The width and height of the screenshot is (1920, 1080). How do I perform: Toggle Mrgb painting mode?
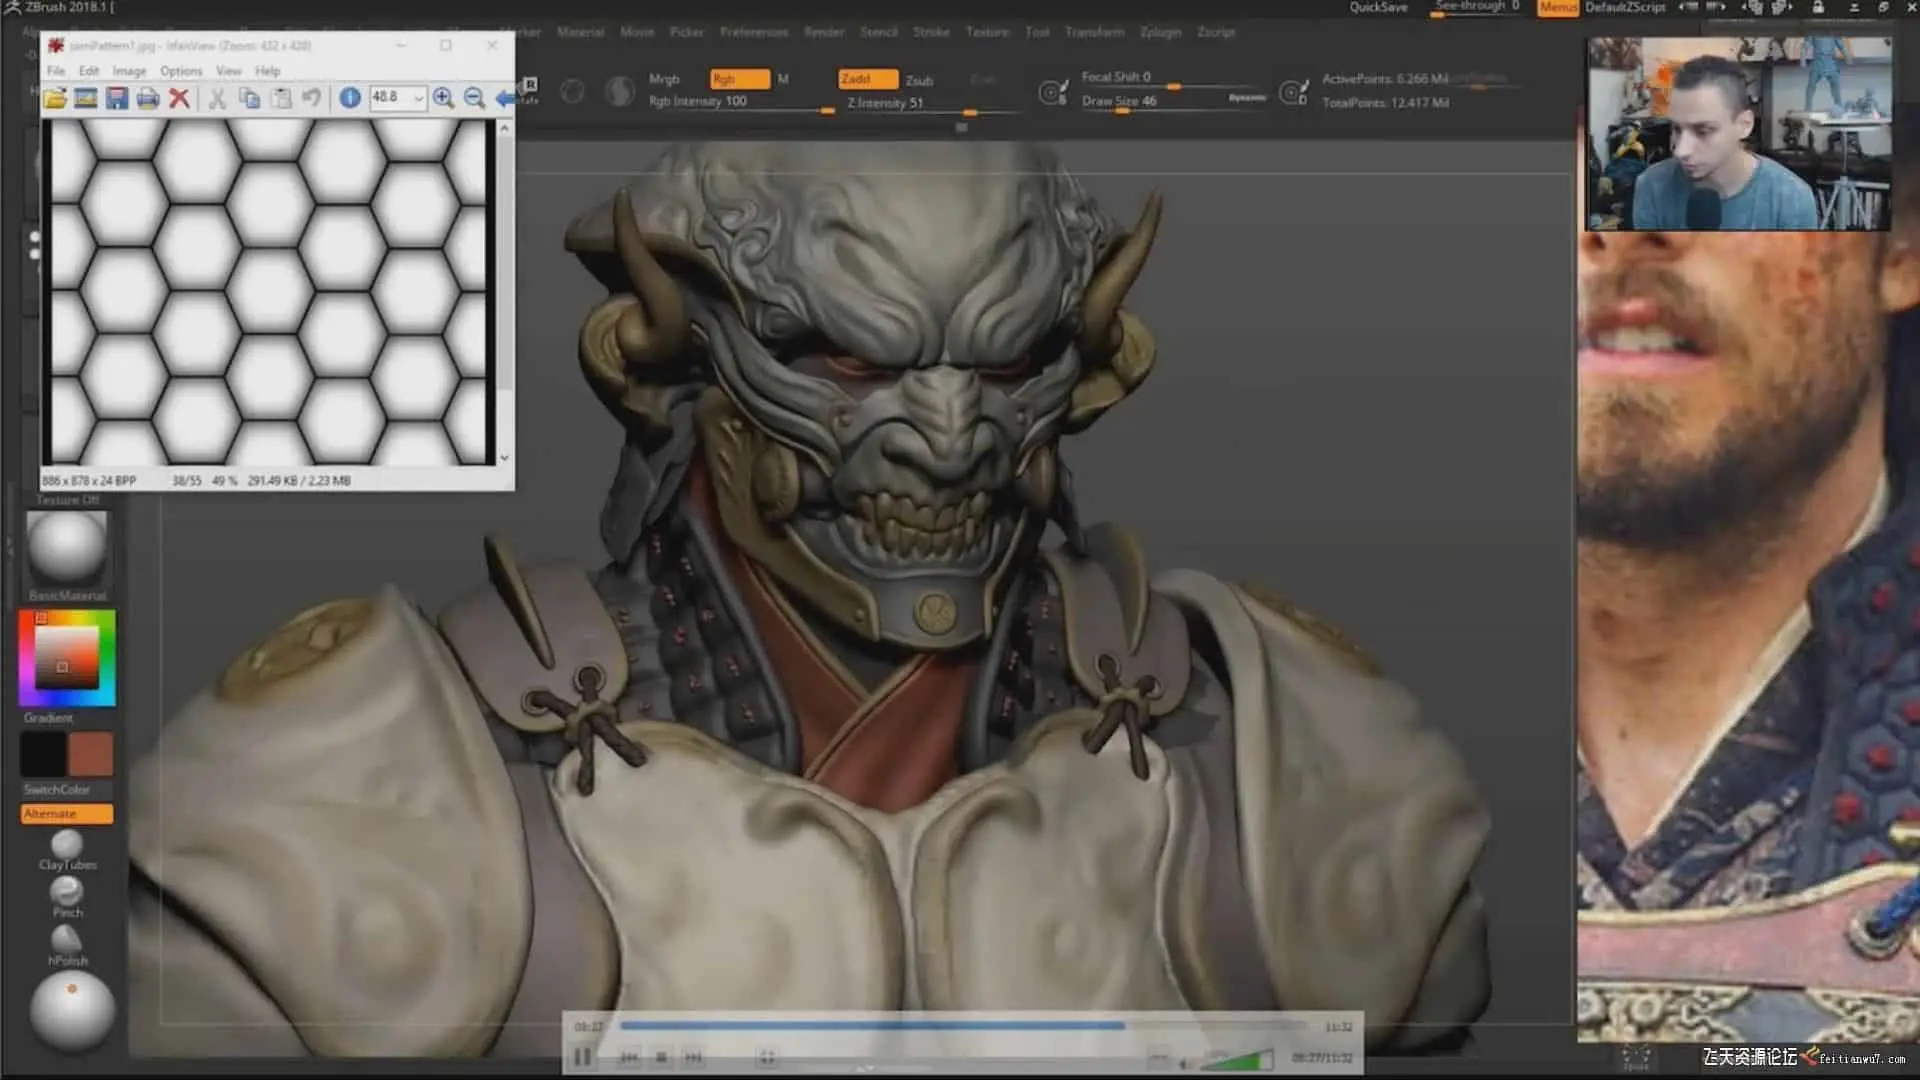(x=664, y=79)
